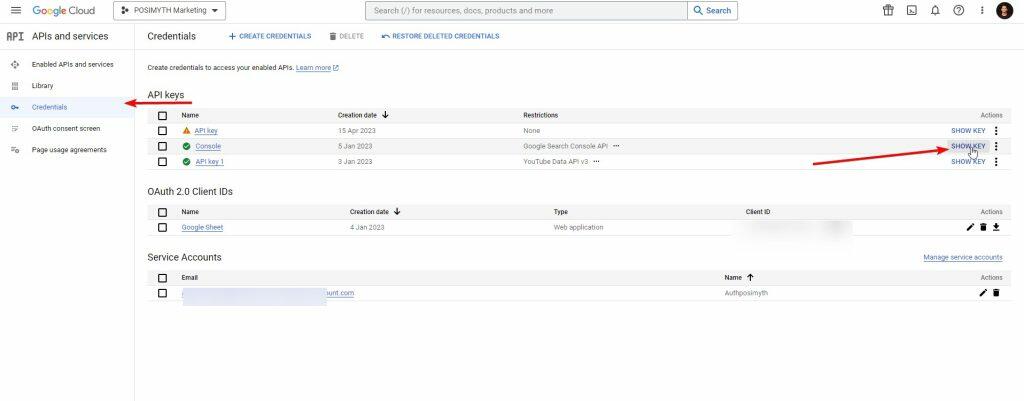This screenshot has width=1024, height=401.
Task: Click the Page usage agreements sidebar icon
Action: 15,150
